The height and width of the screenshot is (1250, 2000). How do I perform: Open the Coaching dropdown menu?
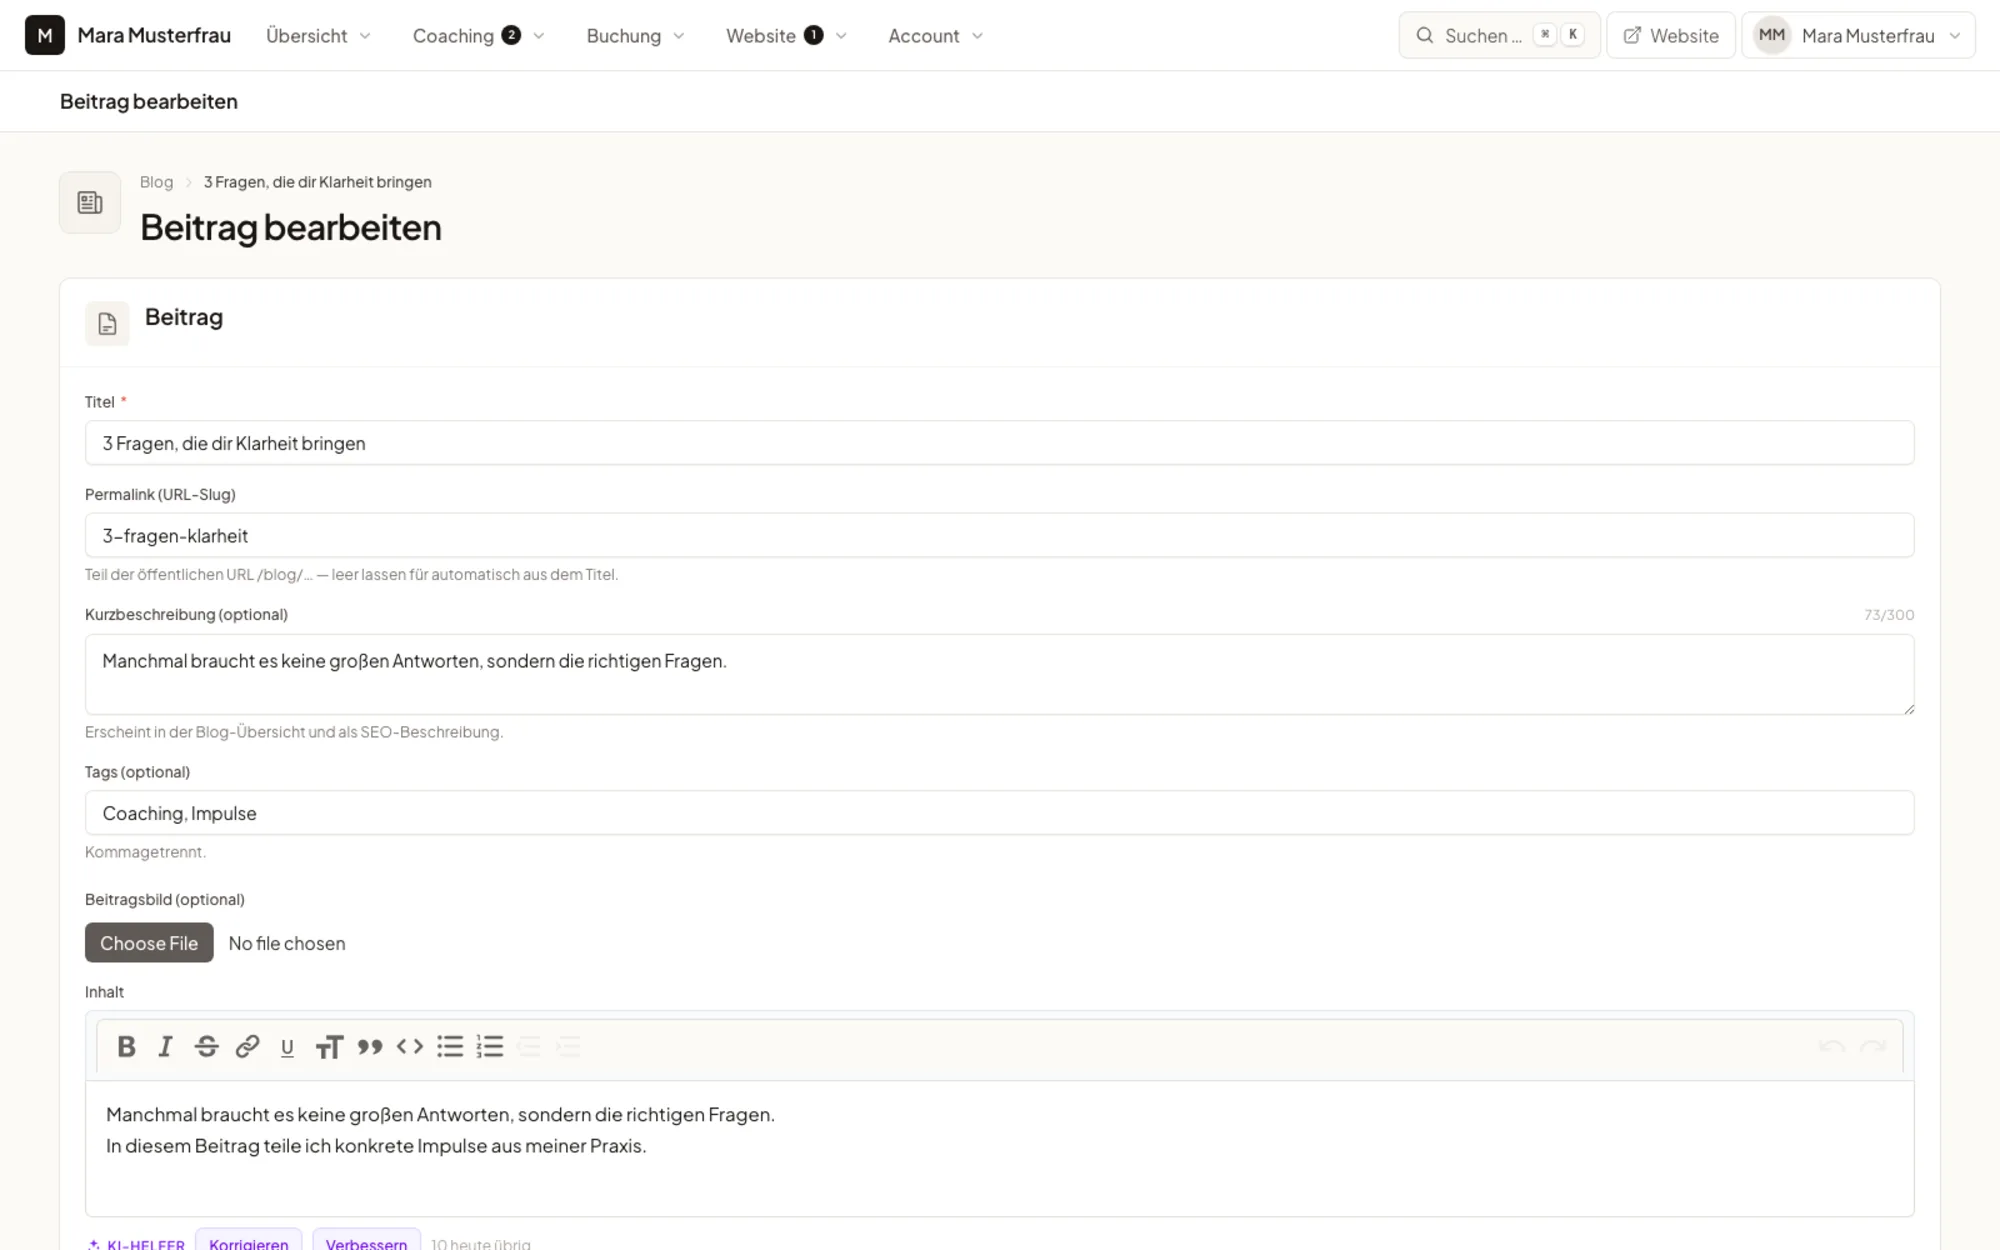[x=479, y=36]
